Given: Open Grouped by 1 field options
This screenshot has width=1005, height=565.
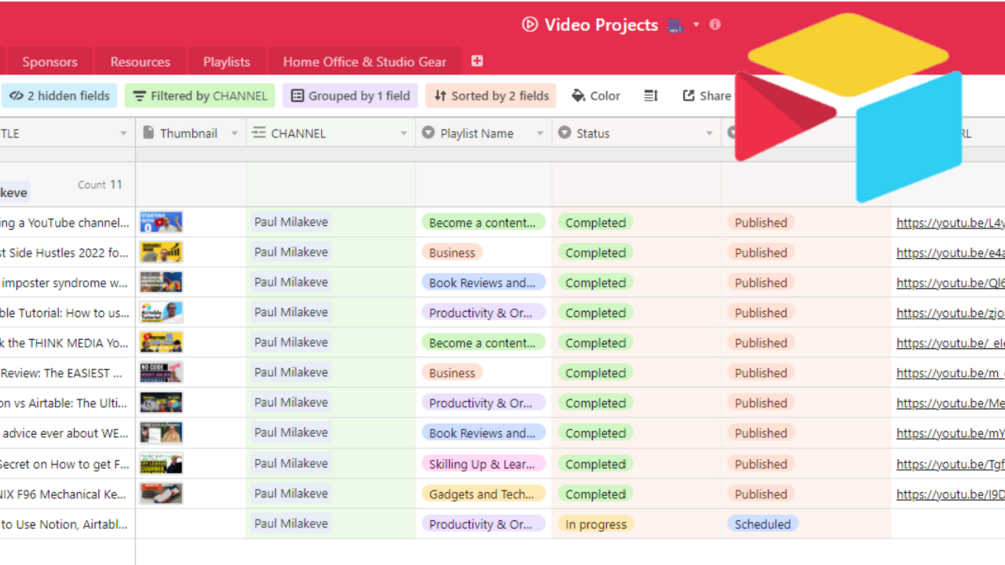Looking at the screenshot, I should (x=350, y=95).
